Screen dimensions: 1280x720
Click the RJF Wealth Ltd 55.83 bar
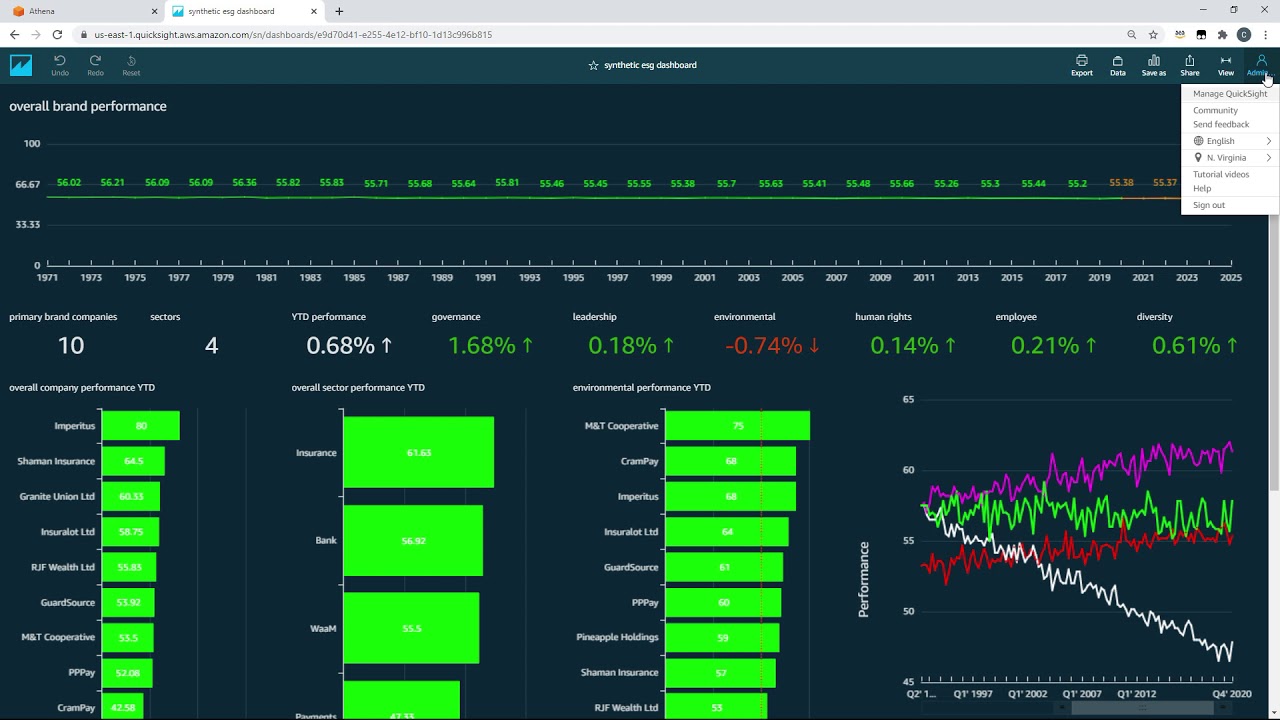click(x=129, y=567)
